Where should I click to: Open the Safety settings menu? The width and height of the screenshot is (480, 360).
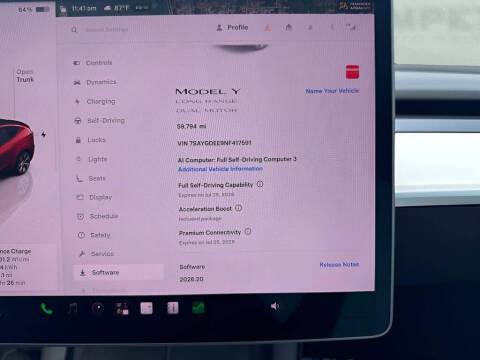click(94, 235)
